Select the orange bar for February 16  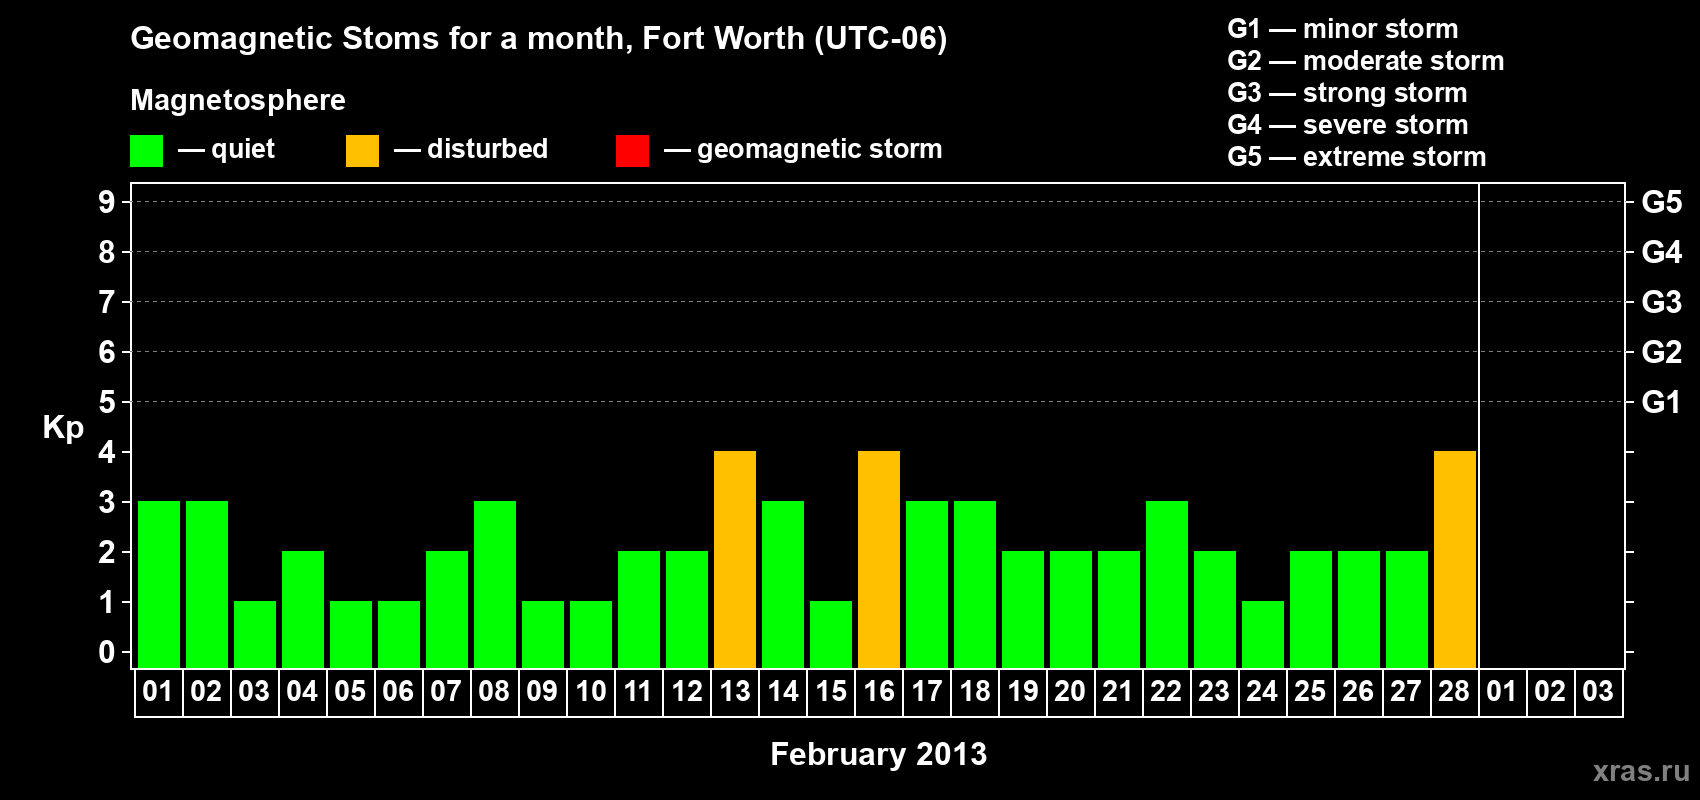[879, 559]
